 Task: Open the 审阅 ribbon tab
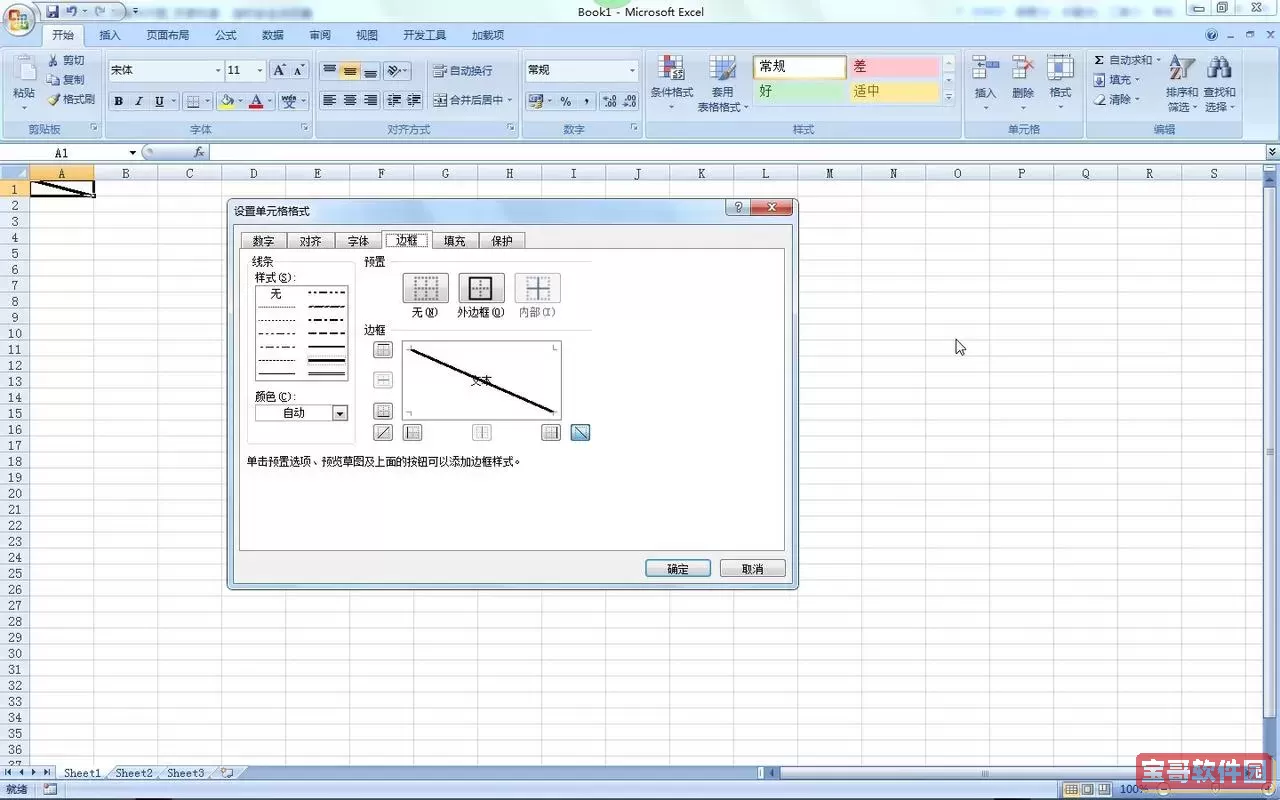coord(320,35)
